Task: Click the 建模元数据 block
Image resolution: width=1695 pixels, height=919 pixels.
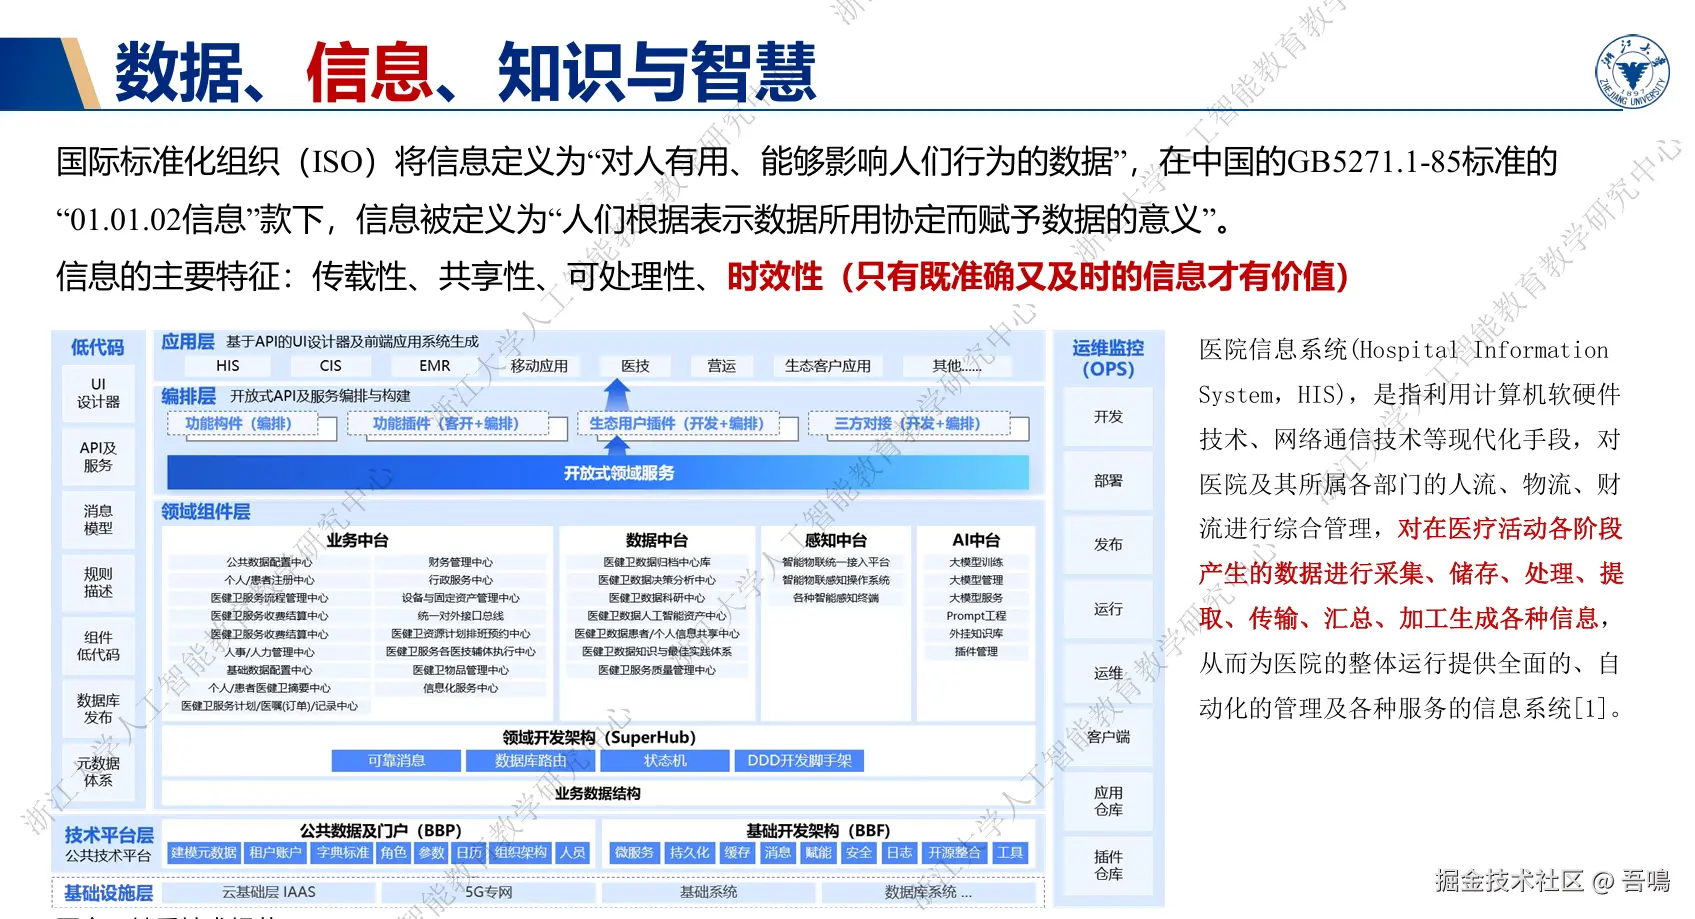Action: [x=204, y=852]
